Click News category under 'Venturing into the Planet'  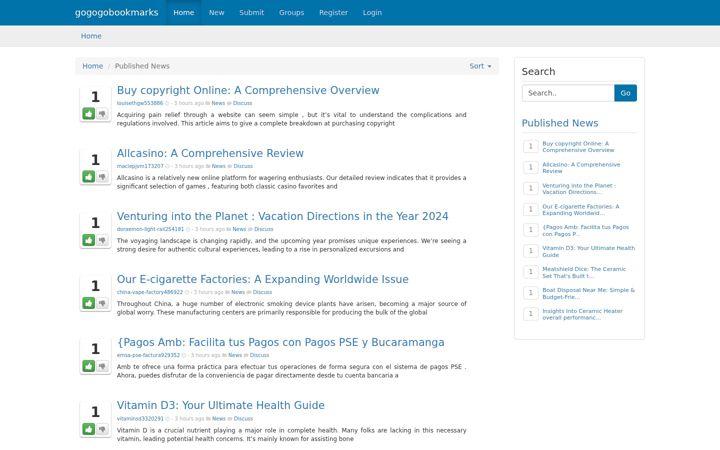click(x=239, y=229)
